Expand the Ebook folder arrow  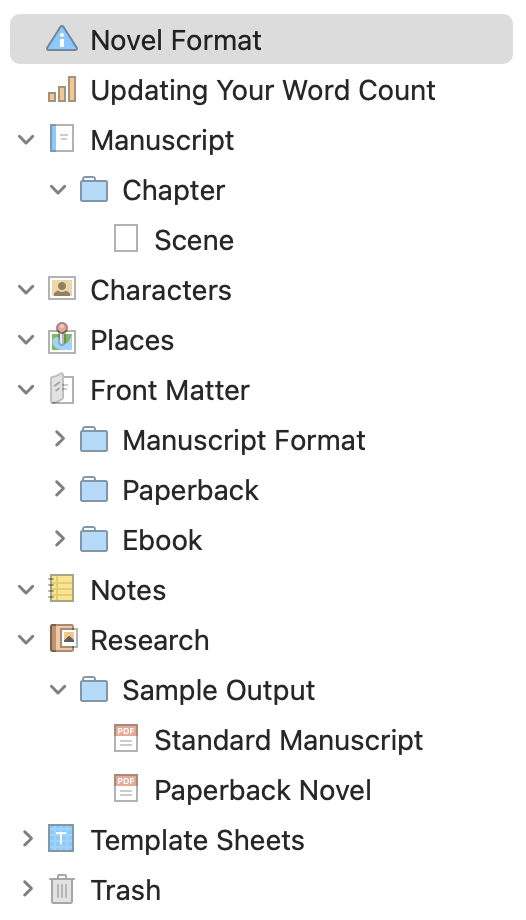point(60,539)
